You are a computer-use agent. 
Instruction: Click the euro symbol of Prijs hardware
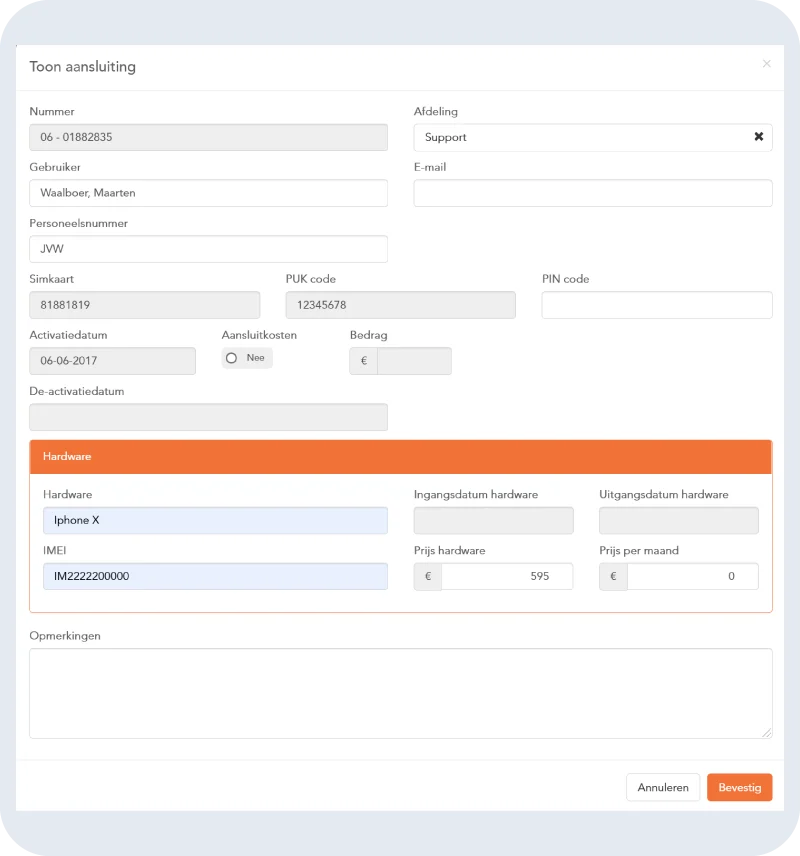(x=428, y=576)
